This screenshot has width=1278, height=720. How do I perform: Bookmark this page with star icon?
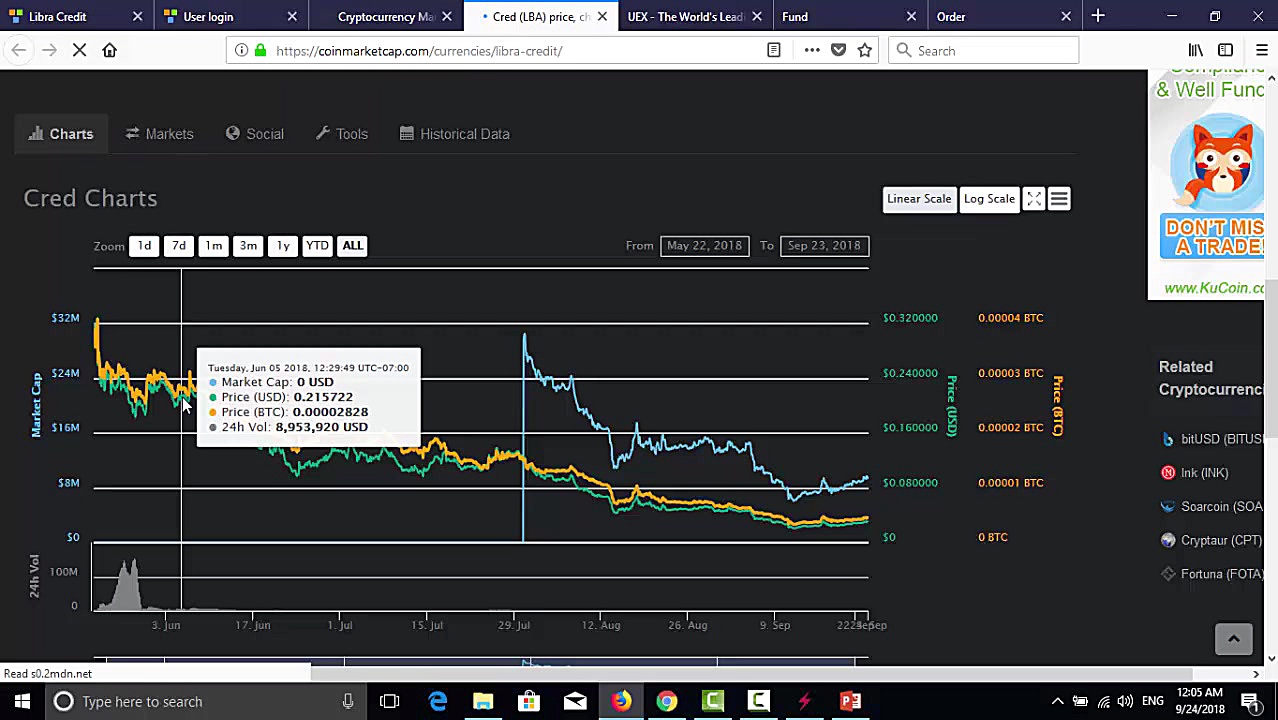point(865,50)
